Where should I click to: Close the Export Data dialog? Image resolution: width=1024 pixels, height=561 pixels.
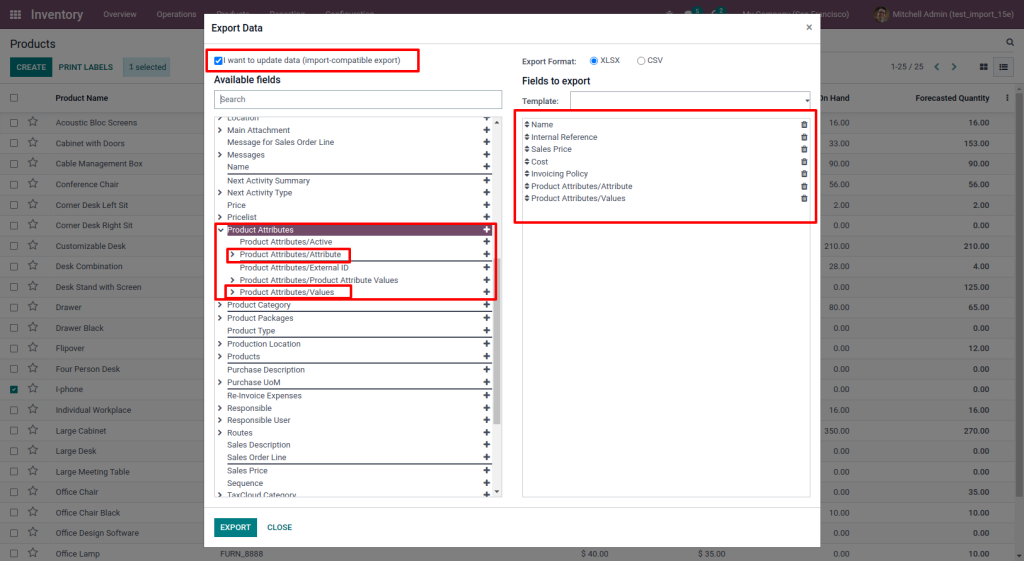[809, 27]
